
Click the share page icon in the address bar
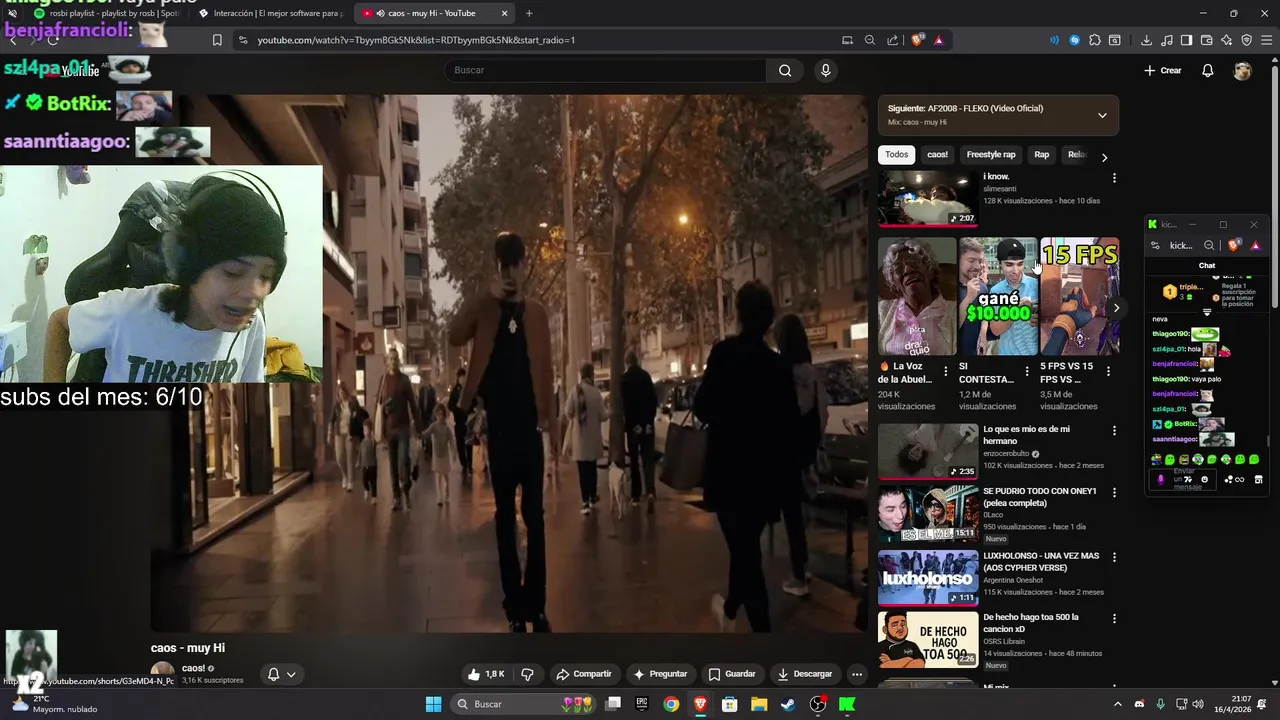coord(891,40)
